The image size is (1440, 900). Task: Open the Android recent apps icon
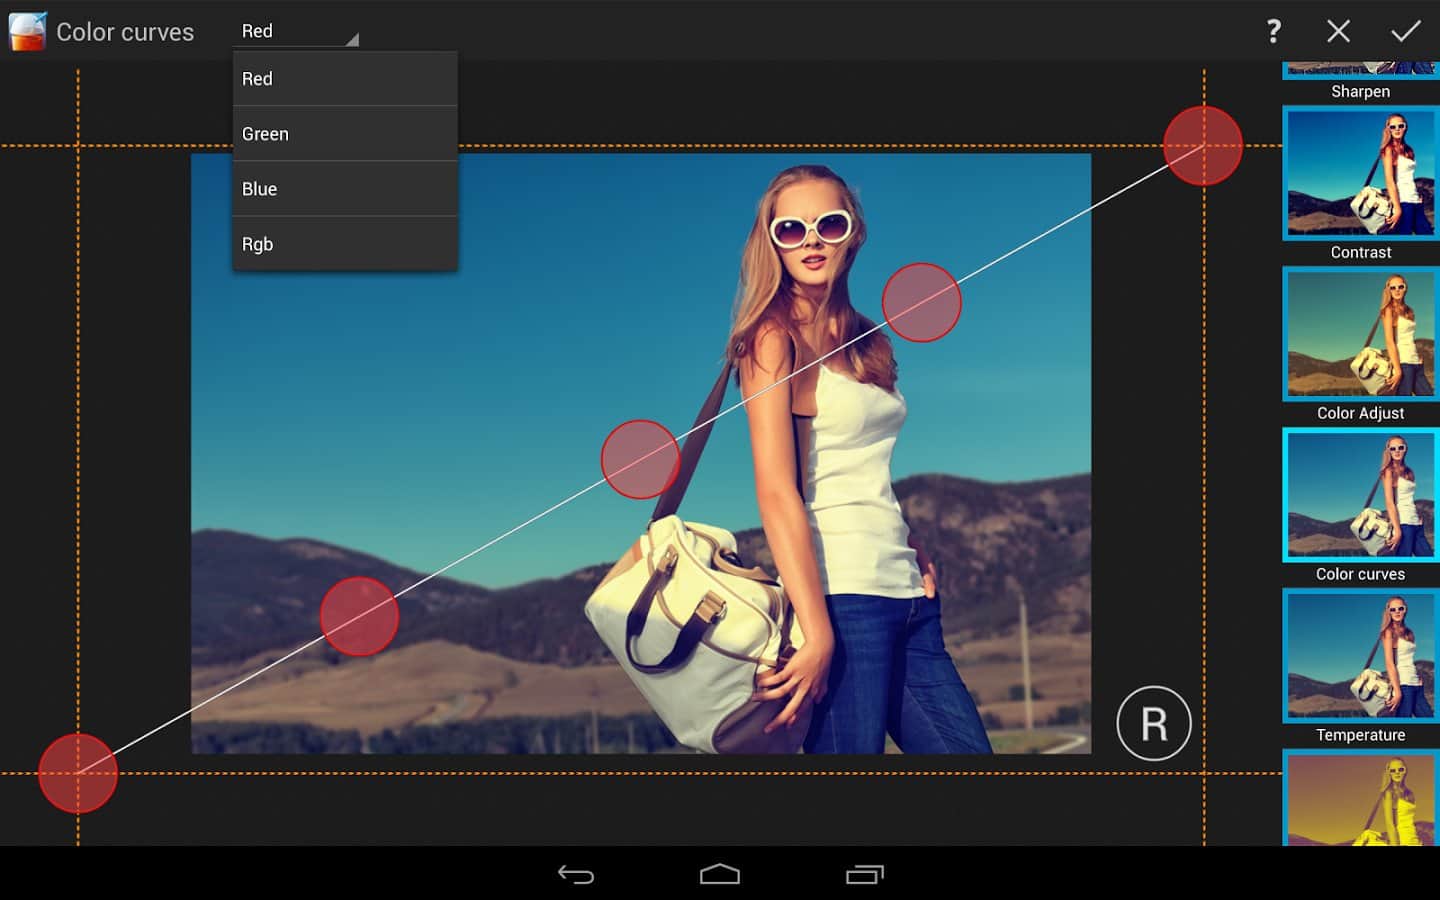(865, 875)
